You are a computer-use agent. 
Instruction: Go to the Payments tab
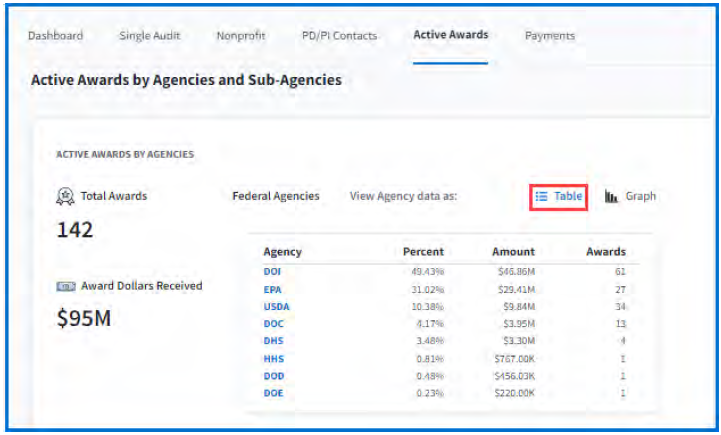[x=549, y=36]
